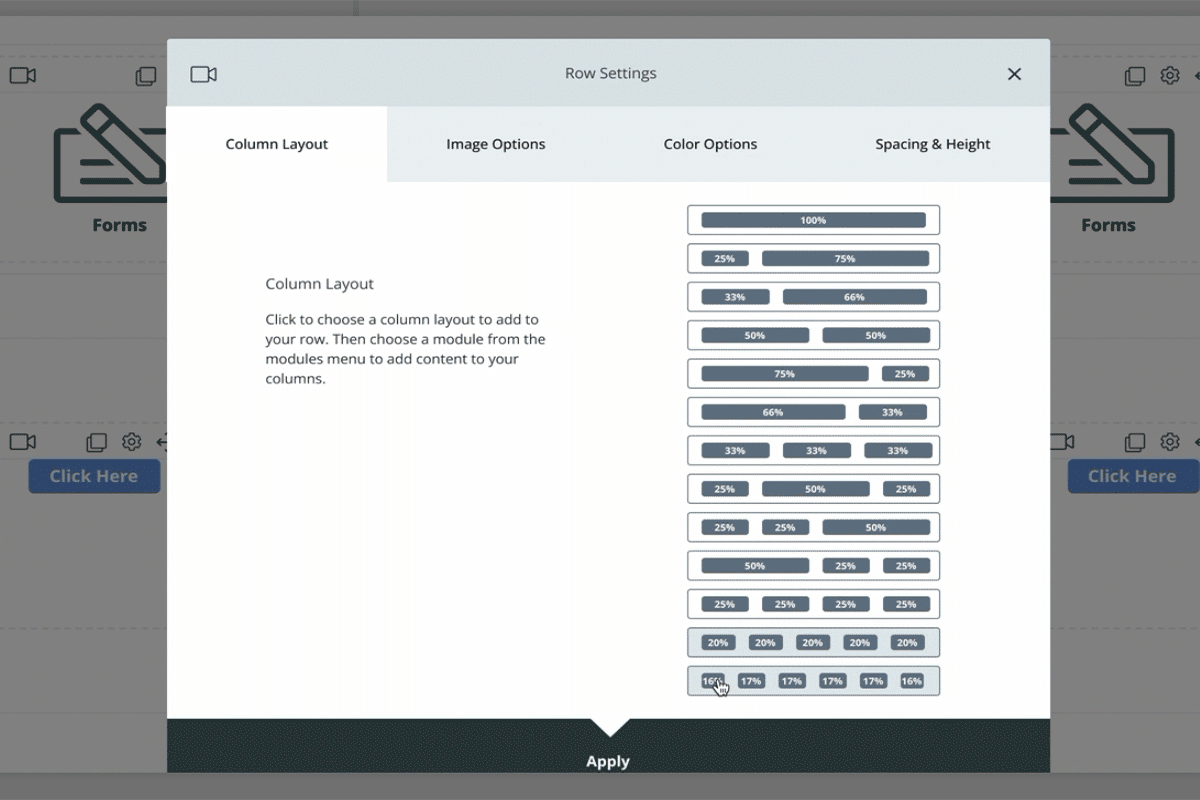The width and height of the screenshot is (1200, 800).
Task: Open the Color Options tab
Action: (710, 144)
